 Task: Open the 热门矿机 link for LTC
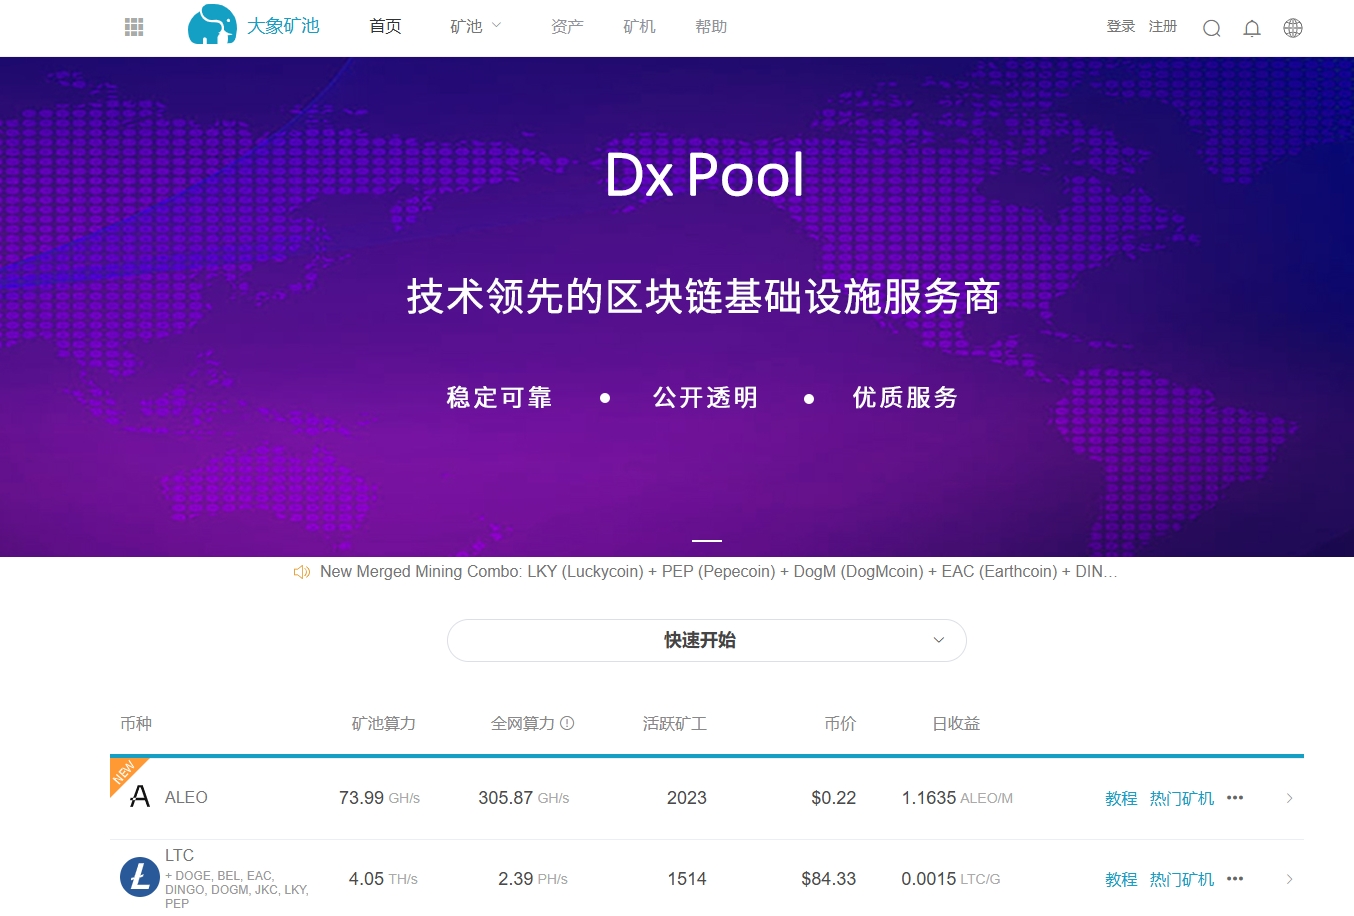tap(1182, 879)
